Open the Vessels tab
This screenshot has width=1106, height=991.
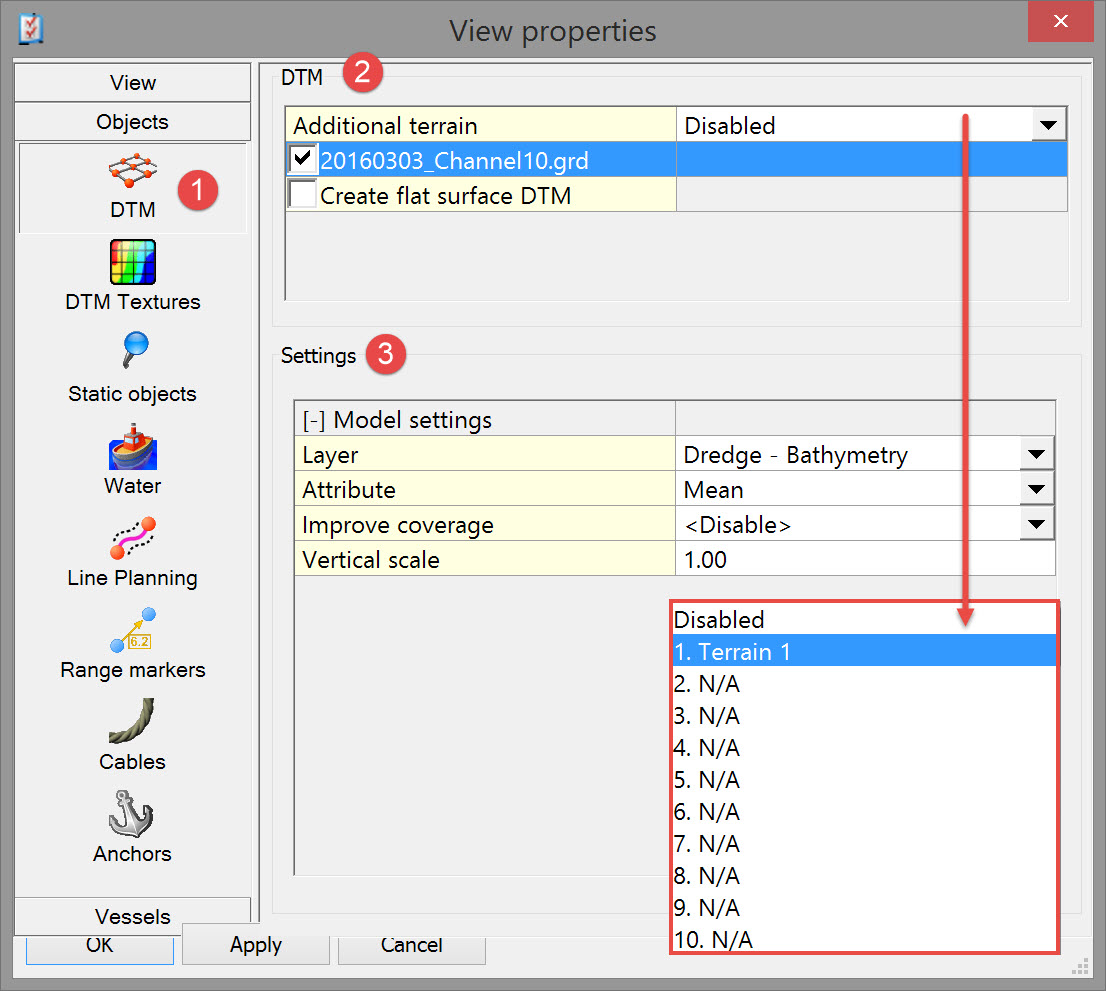tap(132, 915)
